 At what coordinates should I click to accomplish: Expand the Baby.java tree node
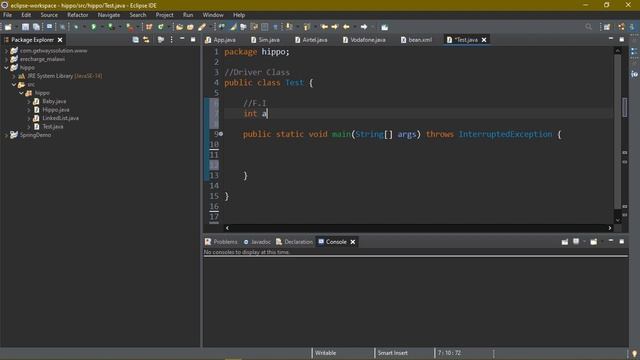[29, 101]
